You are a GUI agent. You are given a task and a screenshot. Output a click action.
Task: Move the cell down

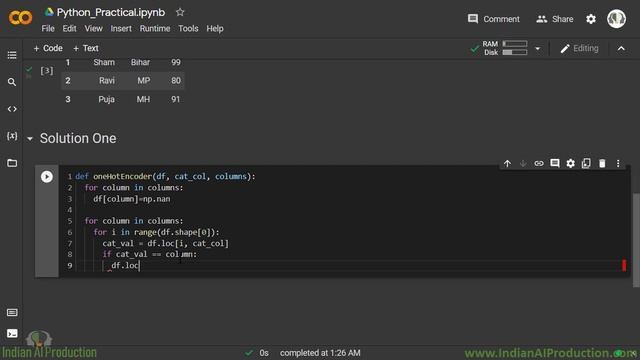523,164
